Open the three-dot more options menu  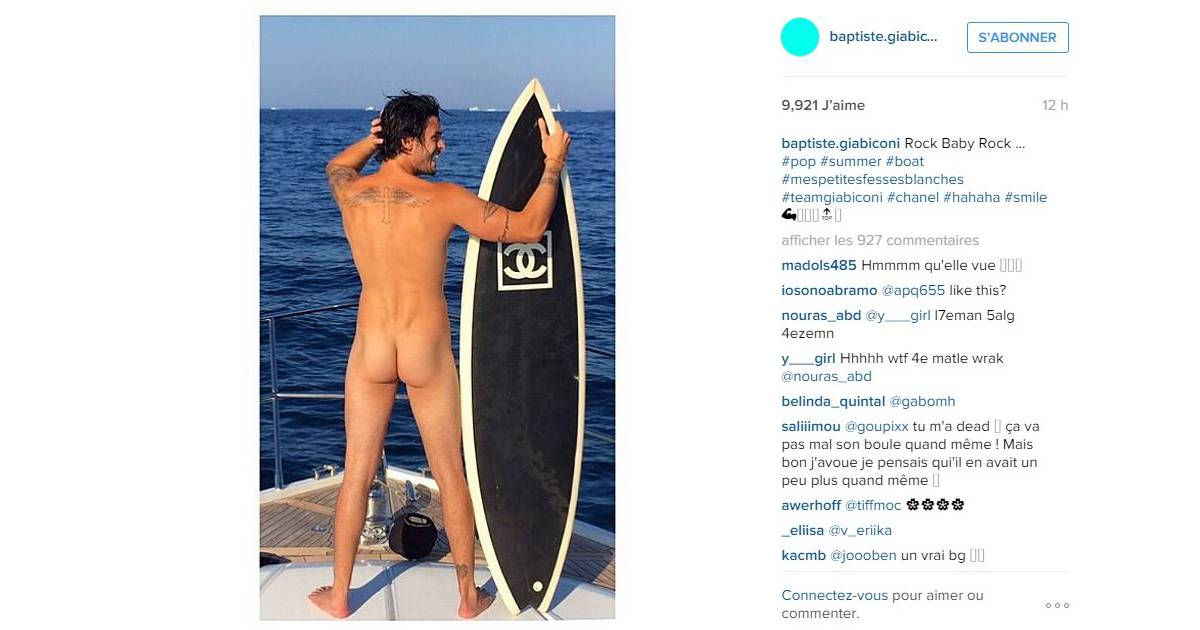[1057, 605]
